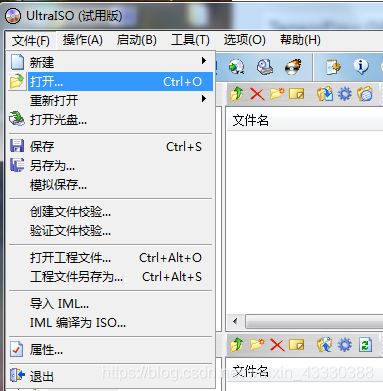Open the 操作(A) menu
The width and height of the screenshot is (383, 391).
(x=83, y=40)
